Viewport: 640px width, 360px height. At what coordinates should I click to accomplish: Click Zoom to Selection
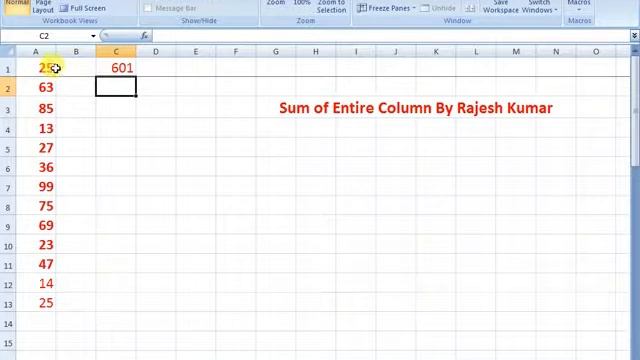pyautogui.click(x=331, y=7)
